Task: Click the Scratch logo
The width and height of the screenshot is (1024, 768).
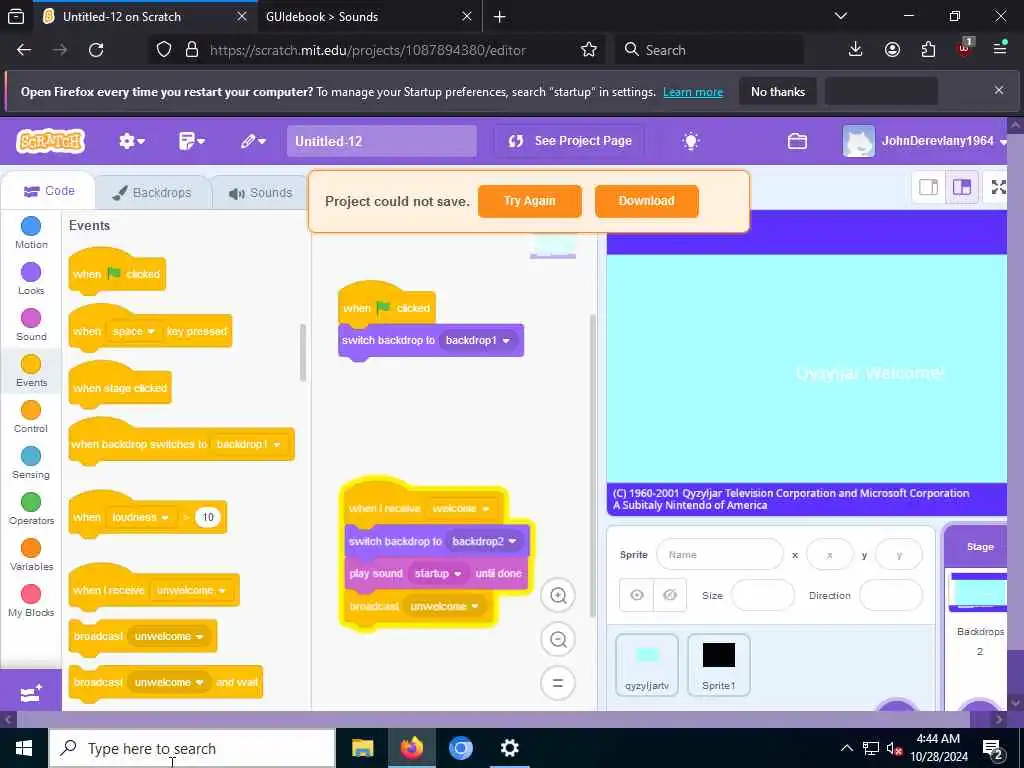Action: (50, 141)
